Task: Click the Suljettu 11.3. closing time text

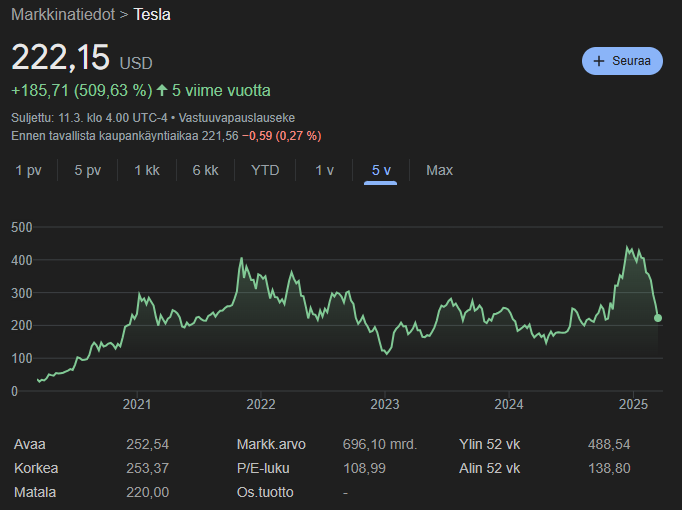Action: click(89, 118)
